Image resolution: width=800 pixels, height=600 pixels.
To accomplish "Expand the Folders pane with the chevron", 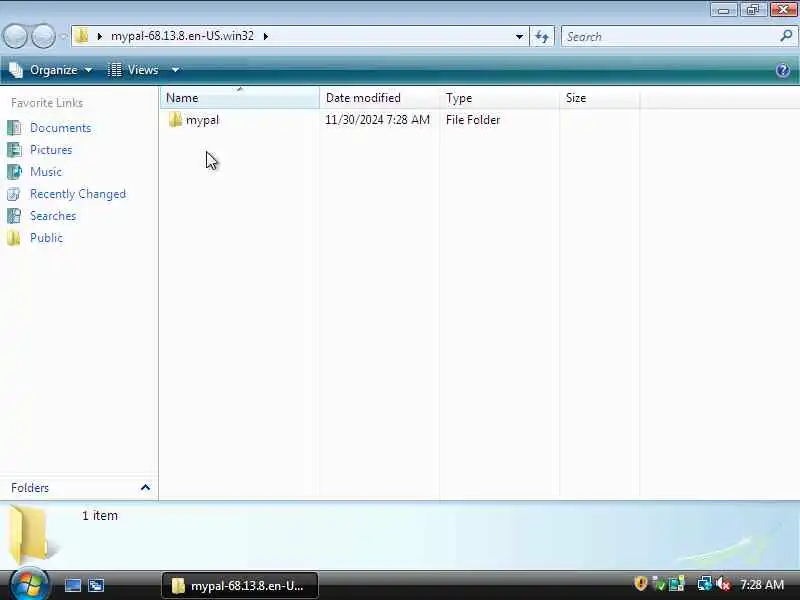I will (x=145, y=487).
